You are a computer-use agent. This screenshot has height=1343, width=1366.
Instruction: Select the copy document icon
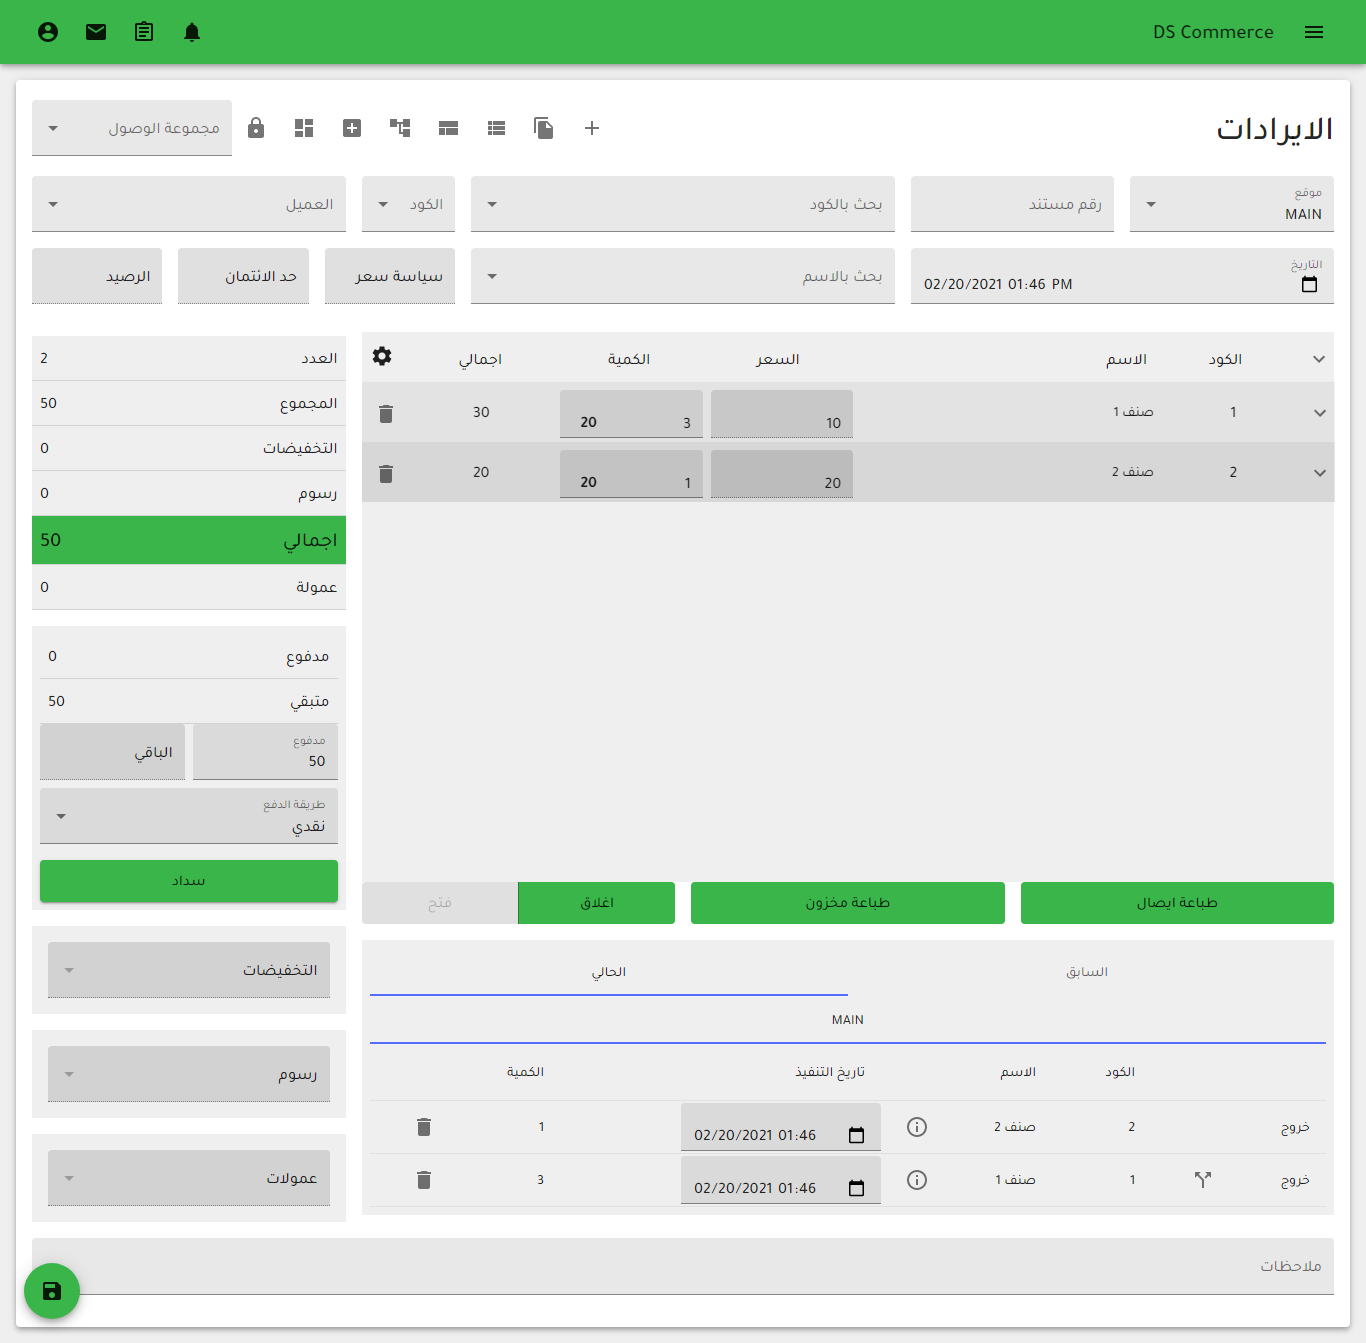543,128
